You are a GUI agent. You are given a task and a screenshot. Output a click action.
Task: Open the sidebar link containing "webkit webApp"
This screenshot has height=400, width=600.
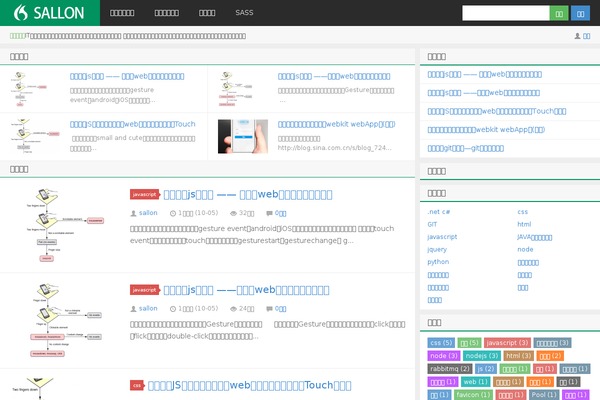[486, 129]
